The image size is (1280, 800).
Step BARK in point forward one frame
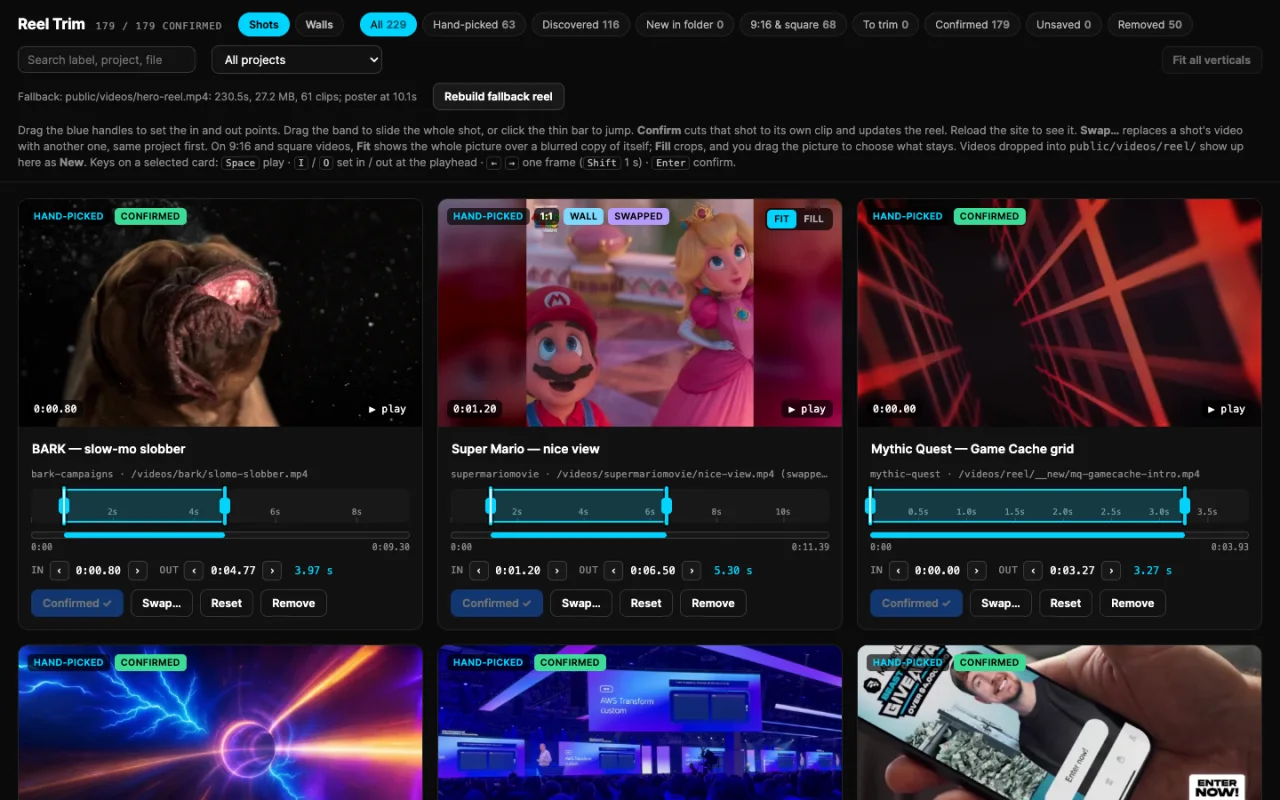tap(138, 571)
